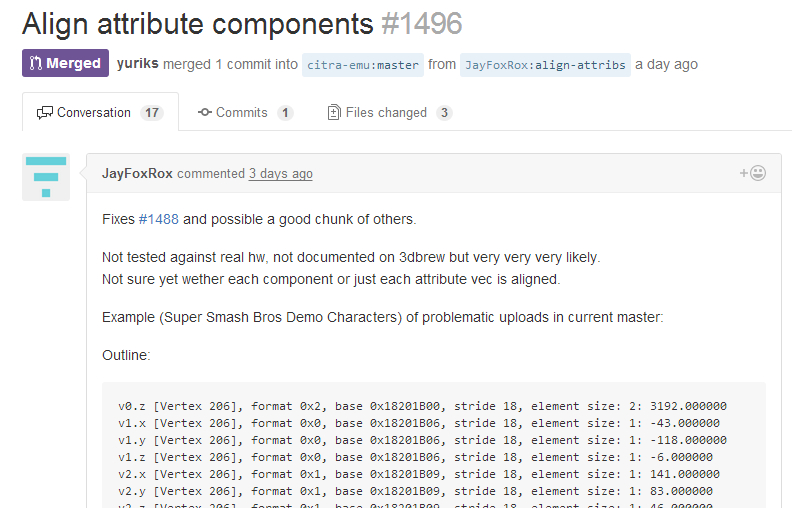Click the "3 days ago" timestamp
The width and height of the screenshot is (792, 508).
pyautogui.click(x=281, y=174)
